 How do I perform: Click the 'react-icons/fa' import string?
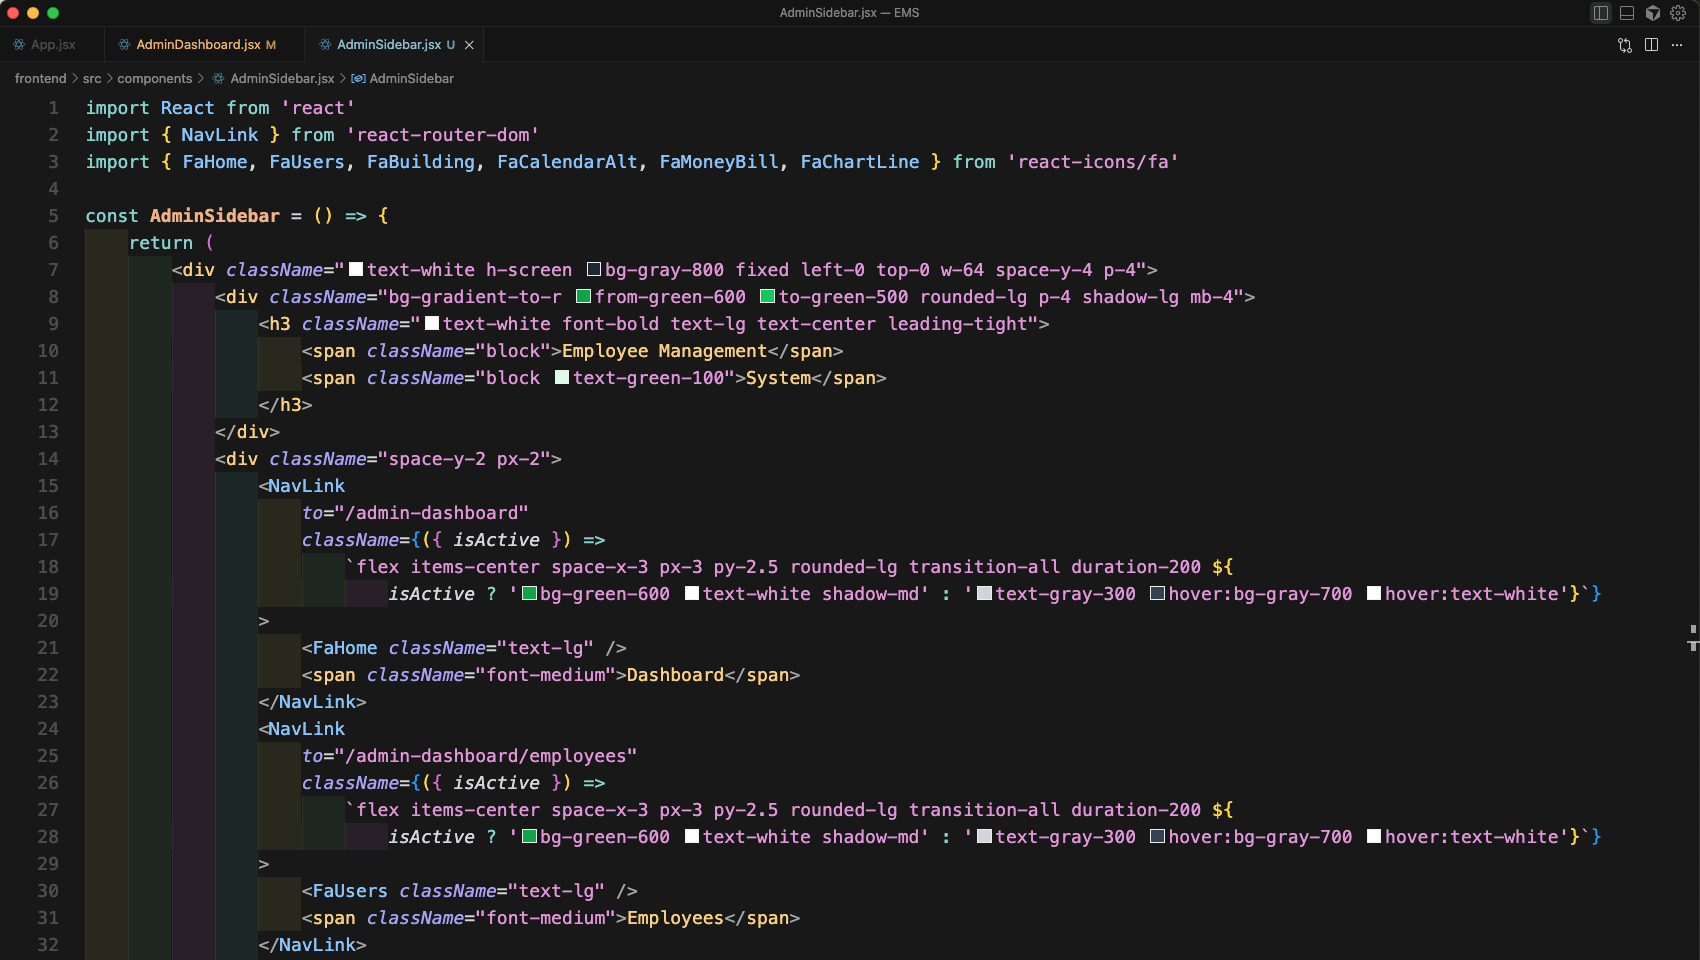(x=1093, y=162)
